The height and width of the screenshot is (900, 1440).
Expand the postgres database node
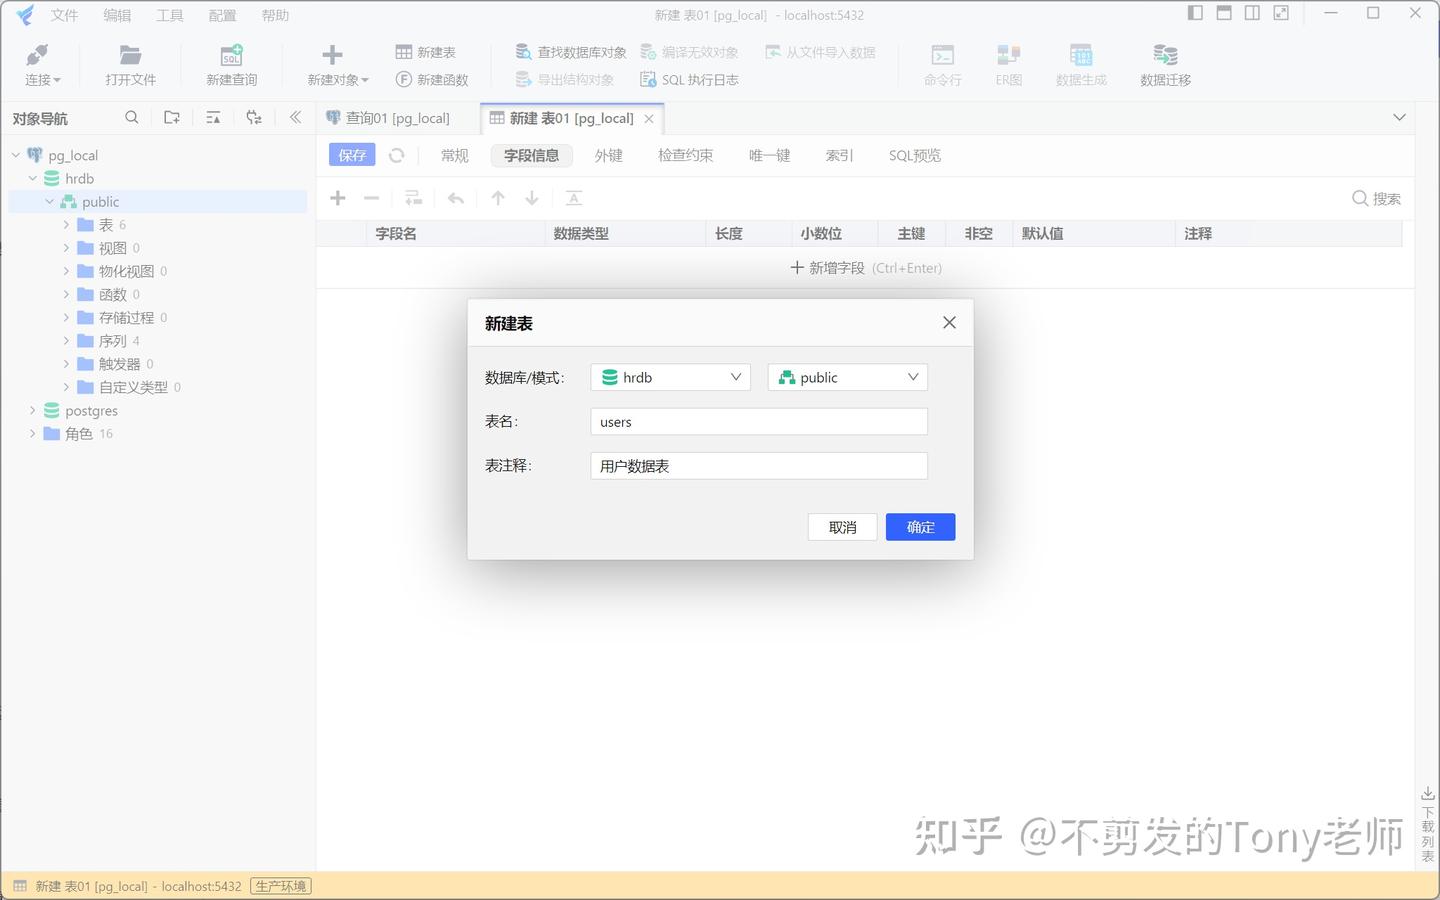(33, 410)
